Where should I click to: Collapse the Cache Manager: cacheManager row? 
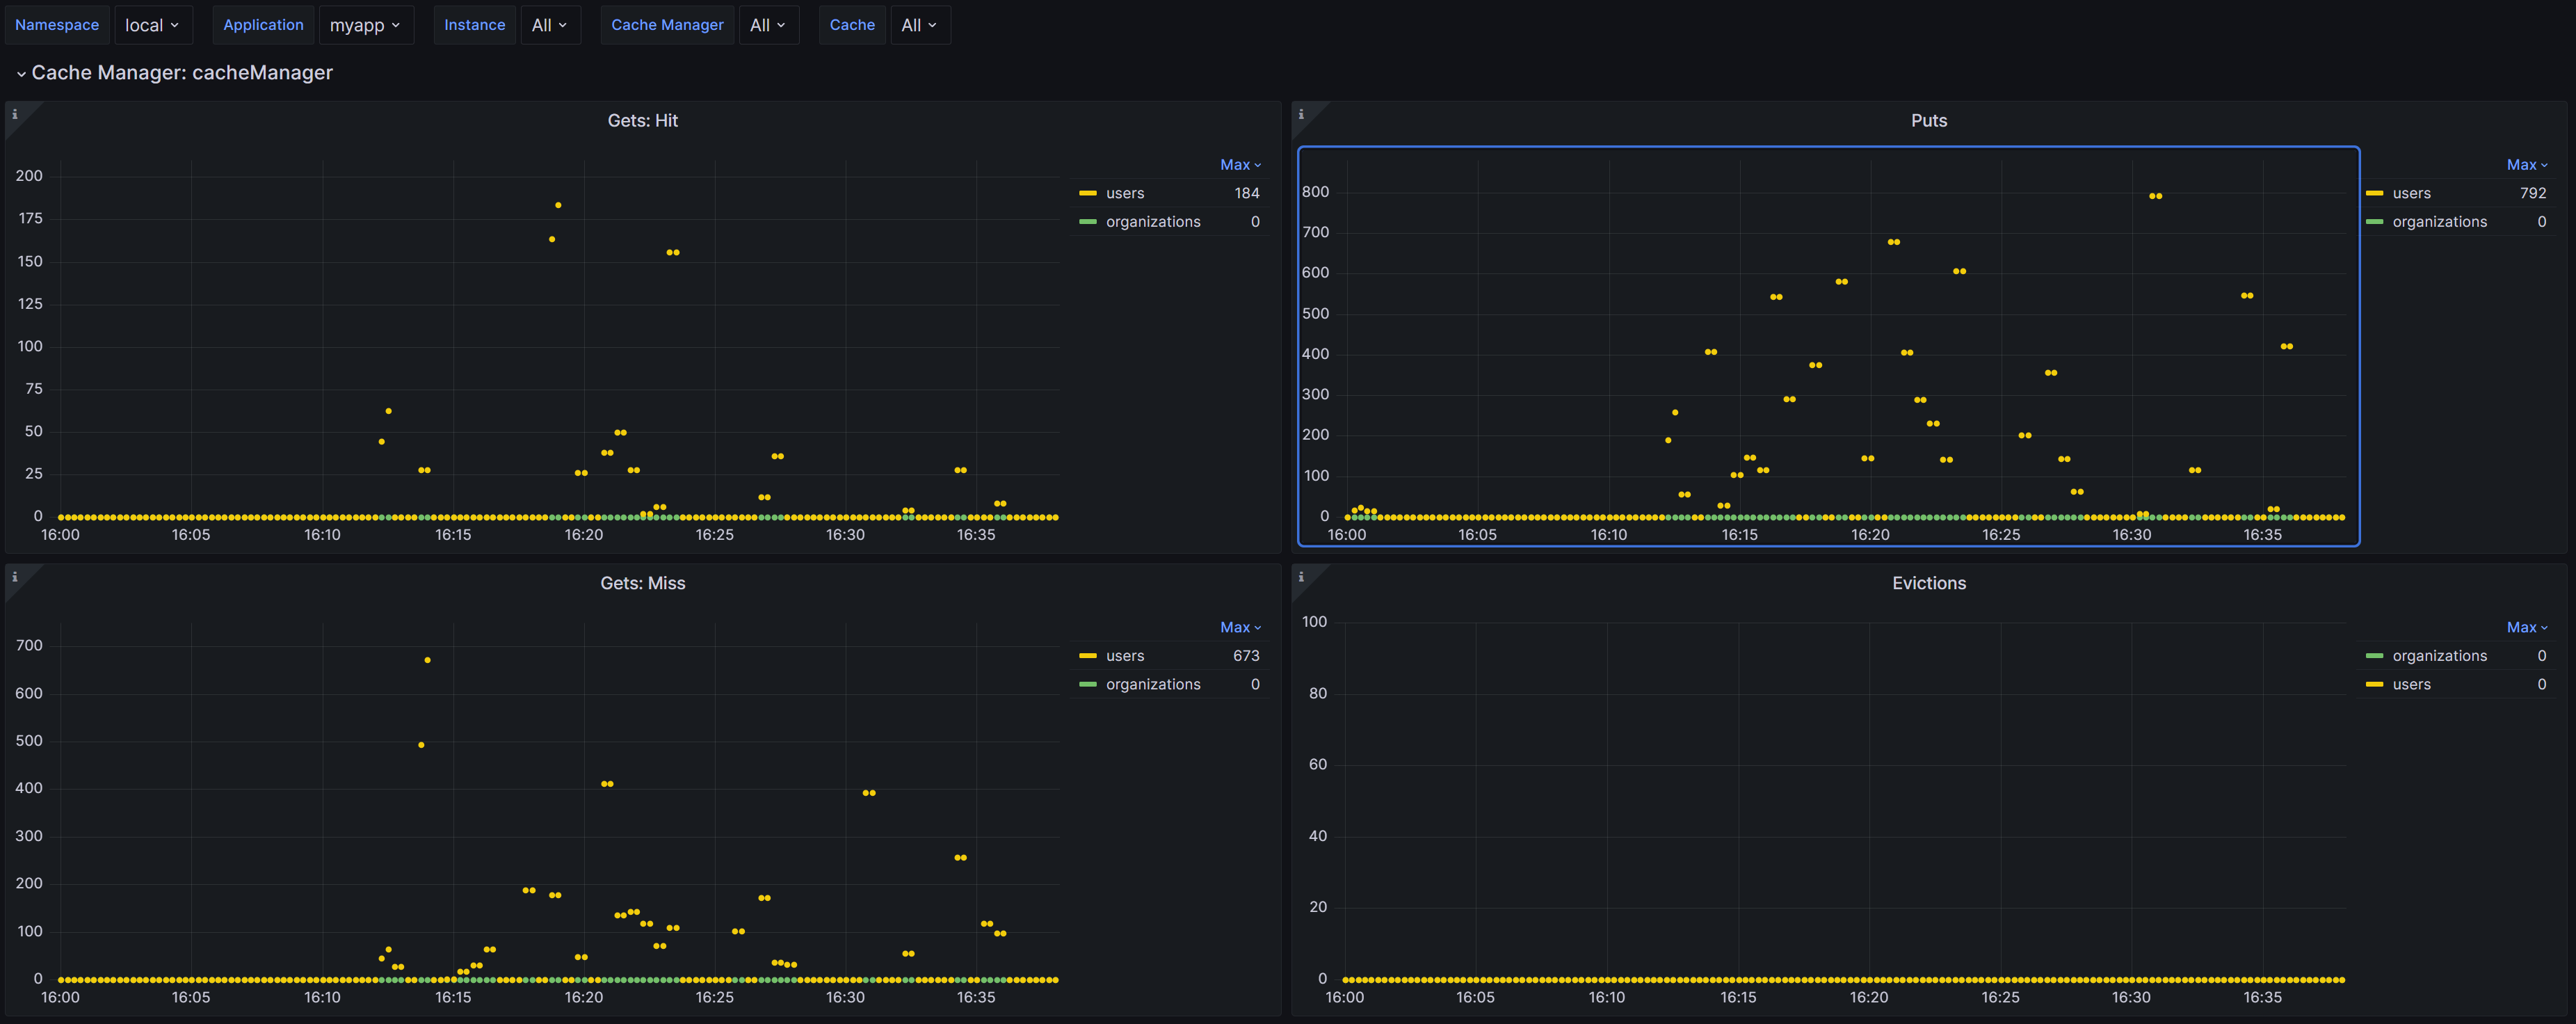click(x=21, y=73)
